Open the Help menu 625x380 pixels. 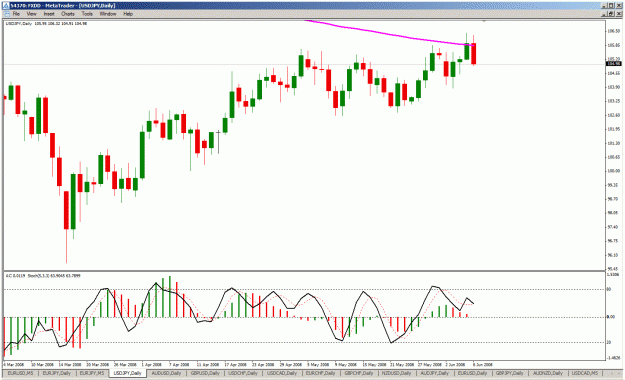coord(128,14)
